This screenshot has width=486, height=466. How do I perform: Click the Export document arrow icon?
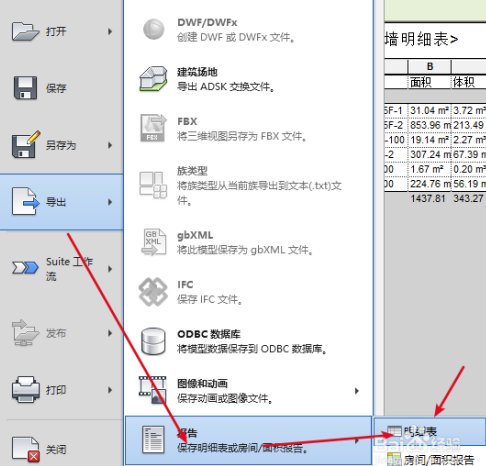point(25,201)
